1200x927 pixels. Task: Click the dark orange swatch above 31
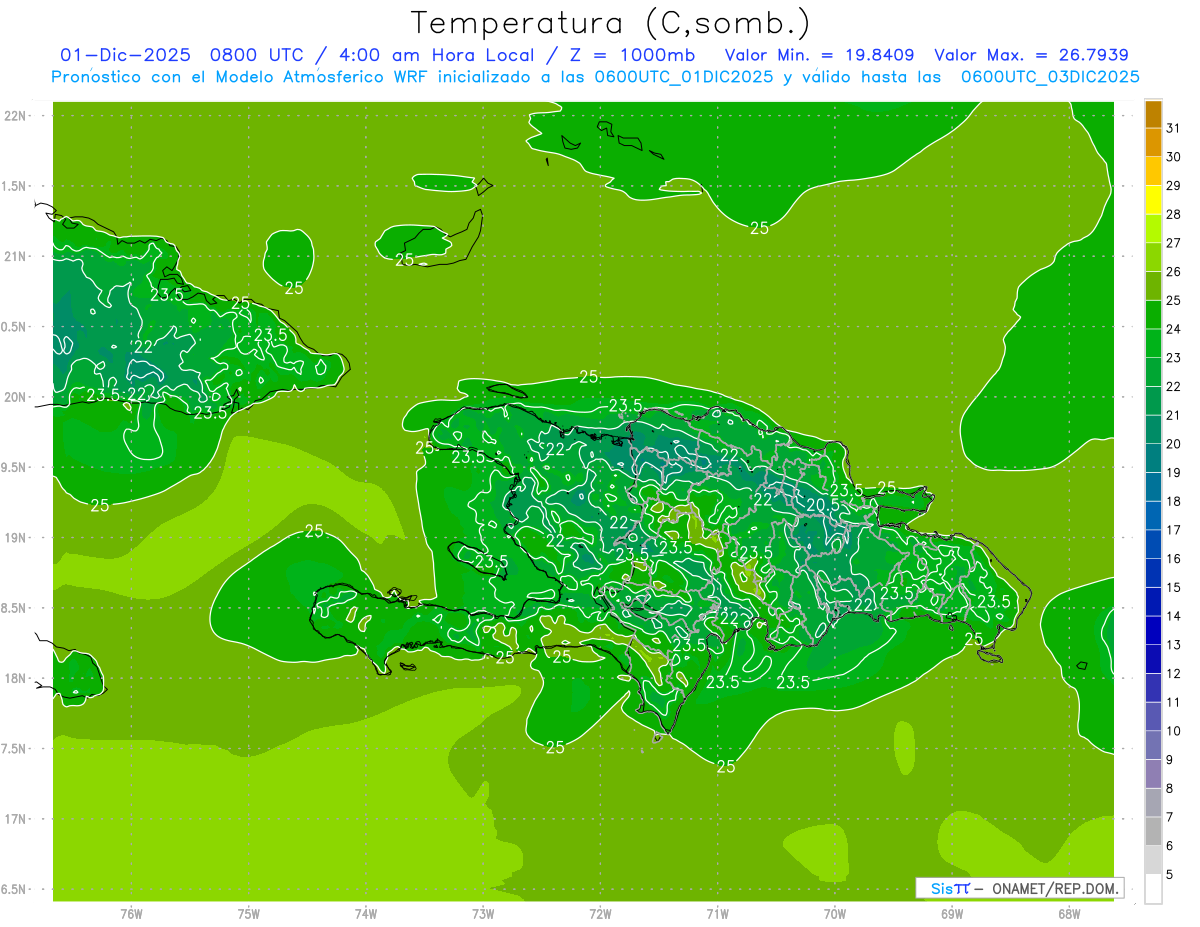(1153, 114)
